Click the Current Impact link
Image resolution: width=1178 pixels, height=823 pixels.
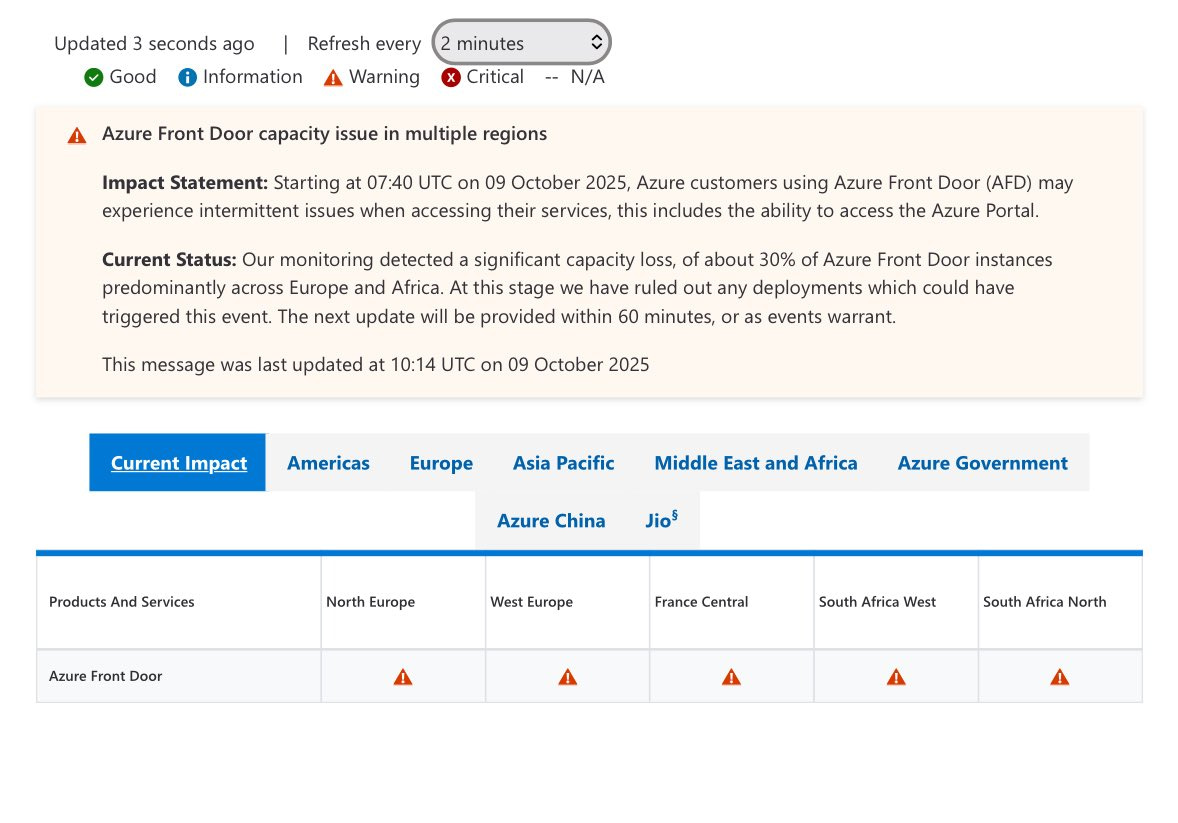tap(177, 463)
